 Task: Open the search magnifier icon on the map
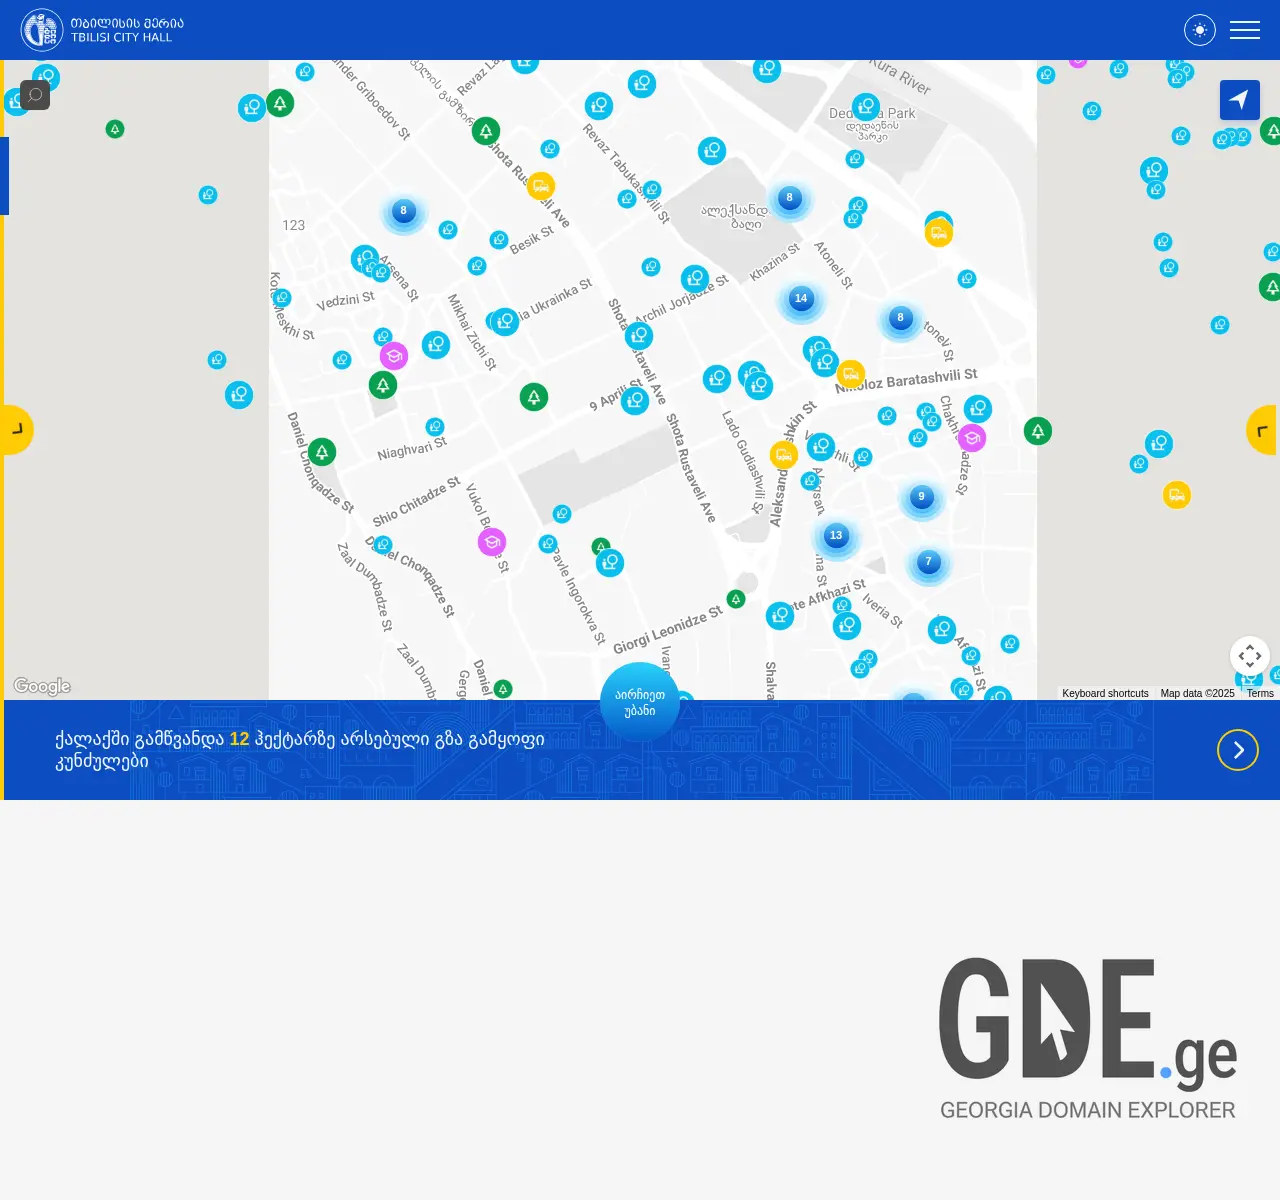click(x=34, y=94)
